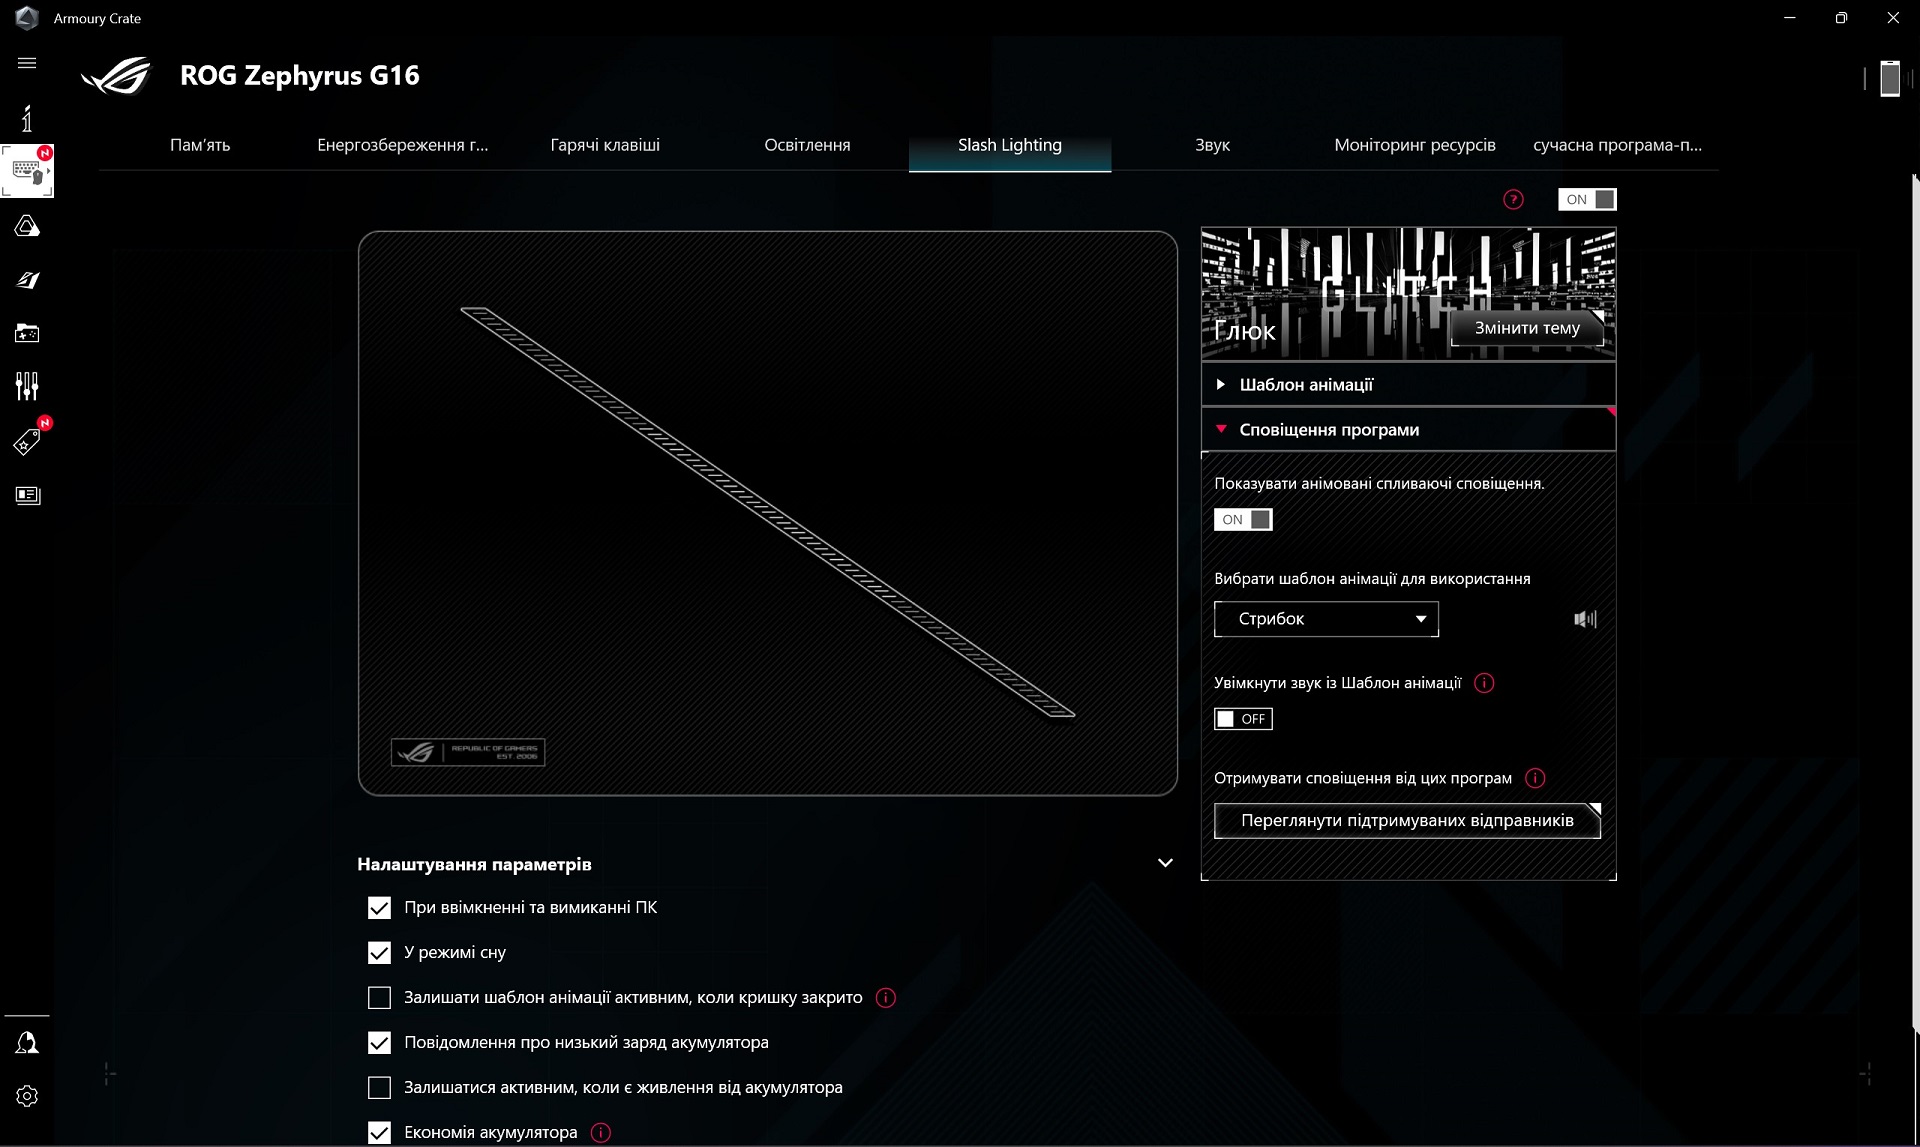Open the slash-shaped GameVisual icon in the sidebar
The image size is (1920, 1147).
tap(27, 280)
